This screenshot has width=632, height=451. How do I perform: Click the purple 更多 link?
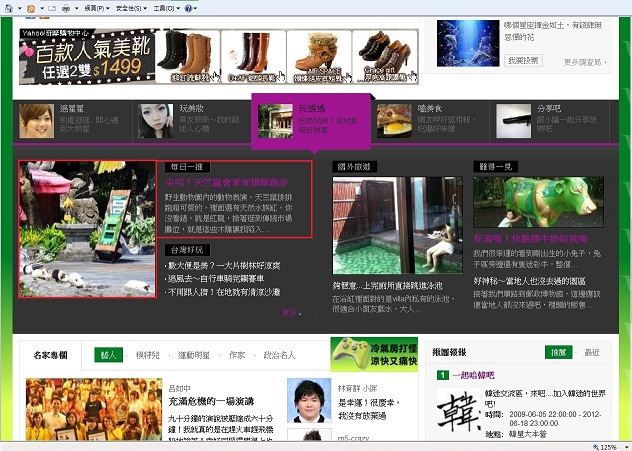point(291,313)
